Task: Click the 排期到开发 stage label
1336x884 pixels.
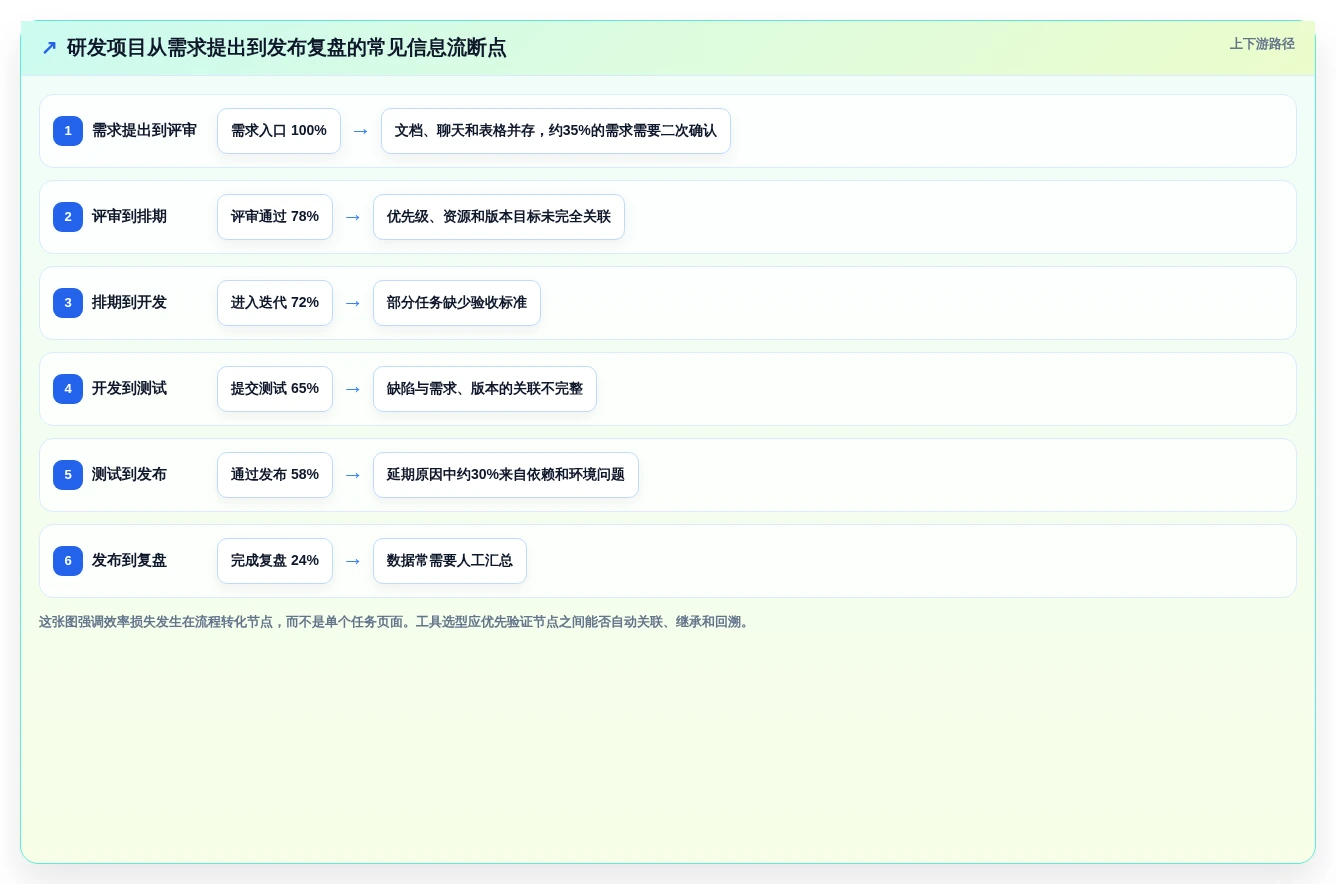Action: [x=129, y=303]
